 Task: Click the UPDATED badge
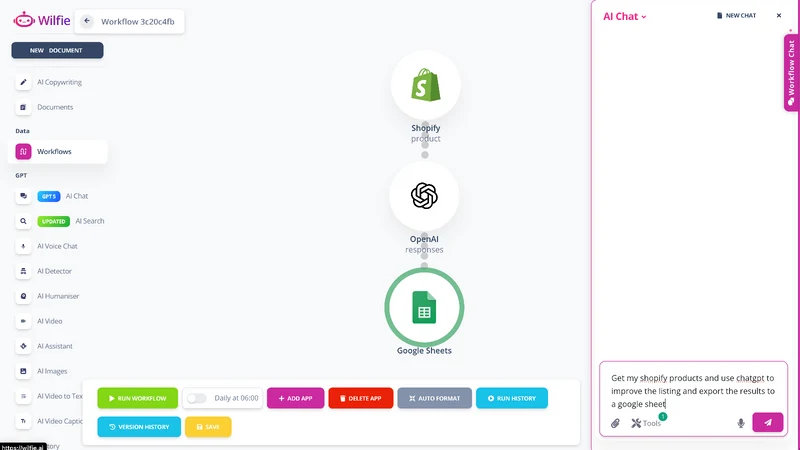click(54, 221)
